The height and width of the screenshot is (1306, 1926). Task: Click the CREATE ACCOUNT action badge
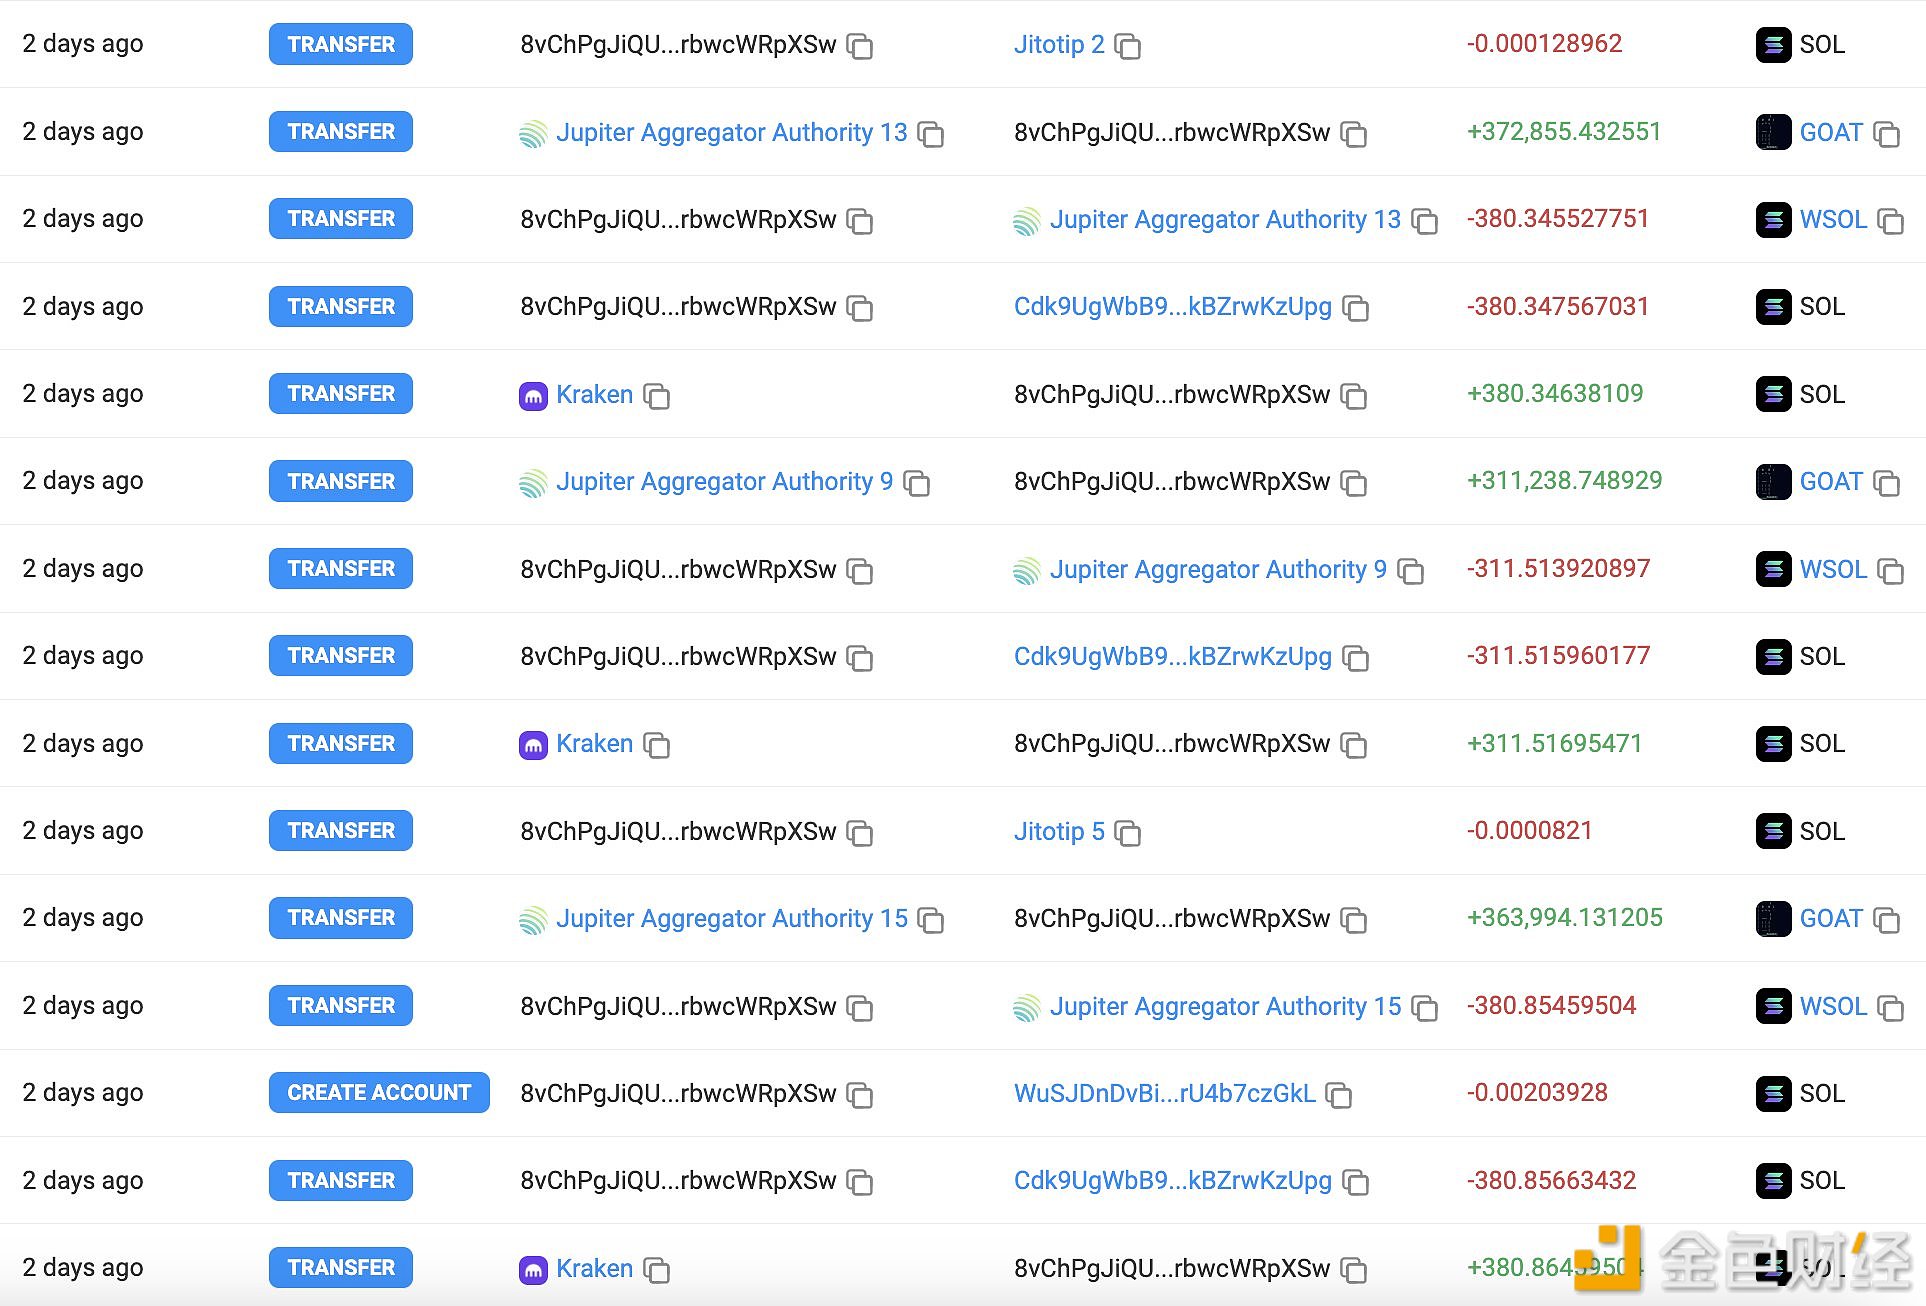pyautogui.click(x=379, y=1092)
